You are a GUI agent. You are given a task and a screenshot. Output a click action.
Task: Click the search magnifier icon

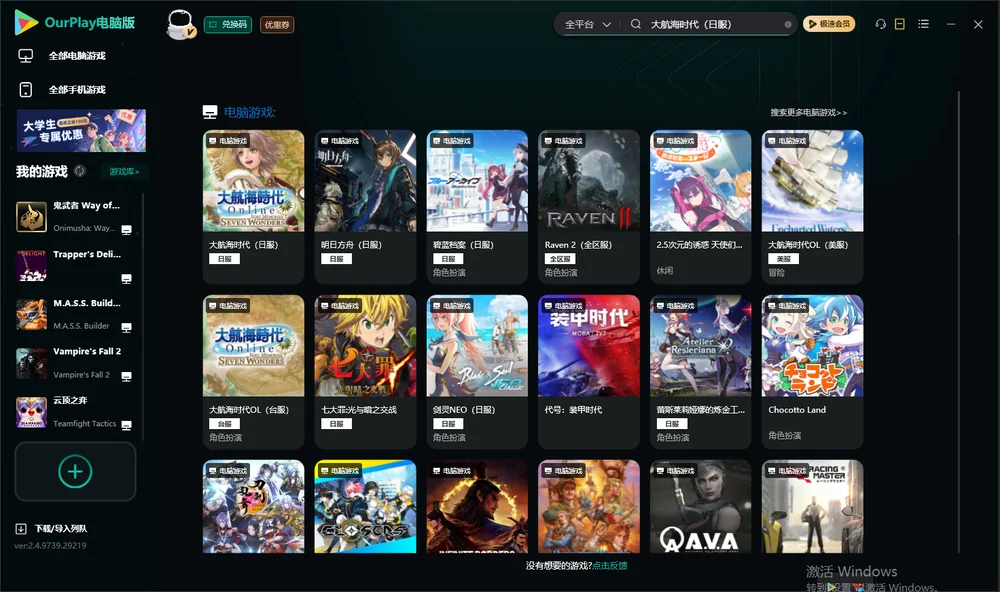pyautogui.click(x=636, y=24)
